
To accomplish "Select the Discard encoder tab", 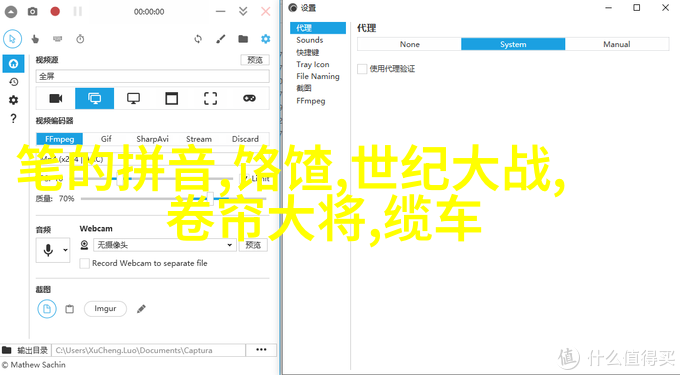I will pos(245,139).
